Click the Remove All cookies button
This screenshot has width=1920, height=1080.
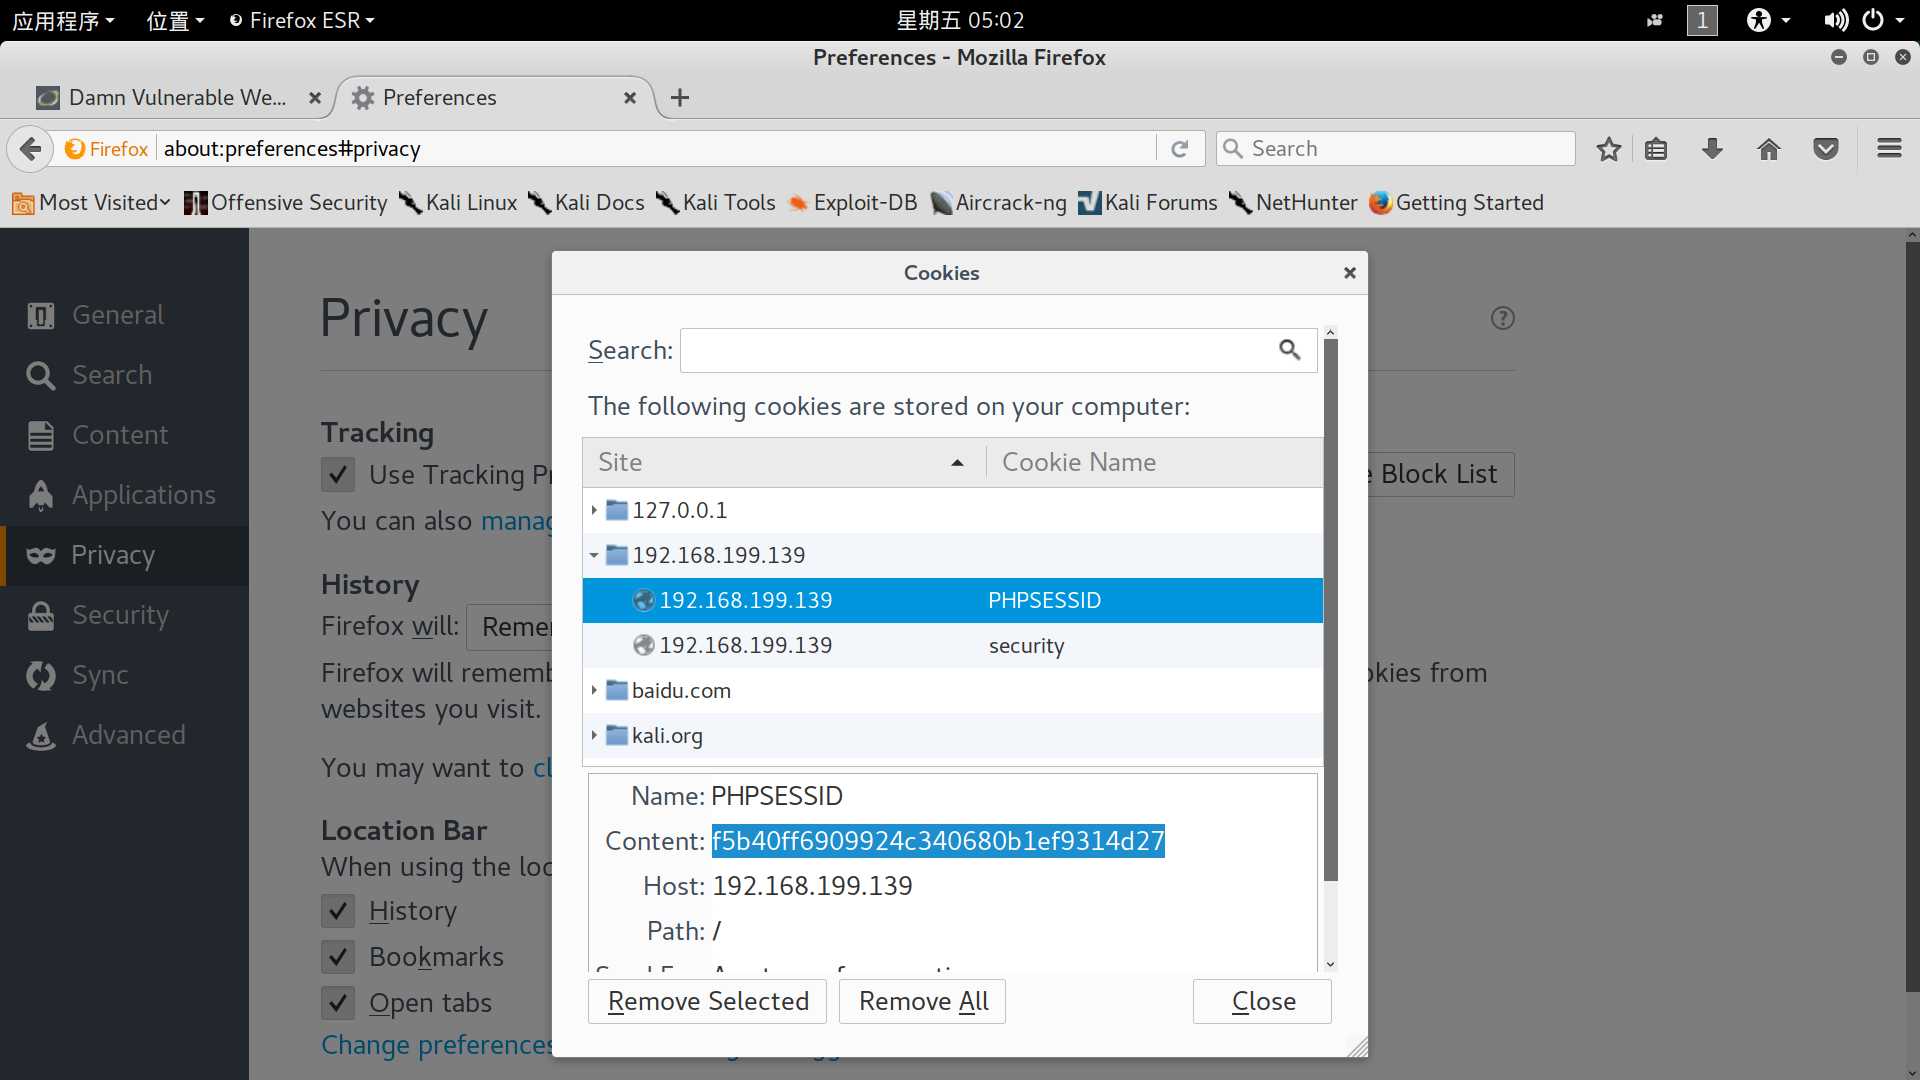[923, 1000]
